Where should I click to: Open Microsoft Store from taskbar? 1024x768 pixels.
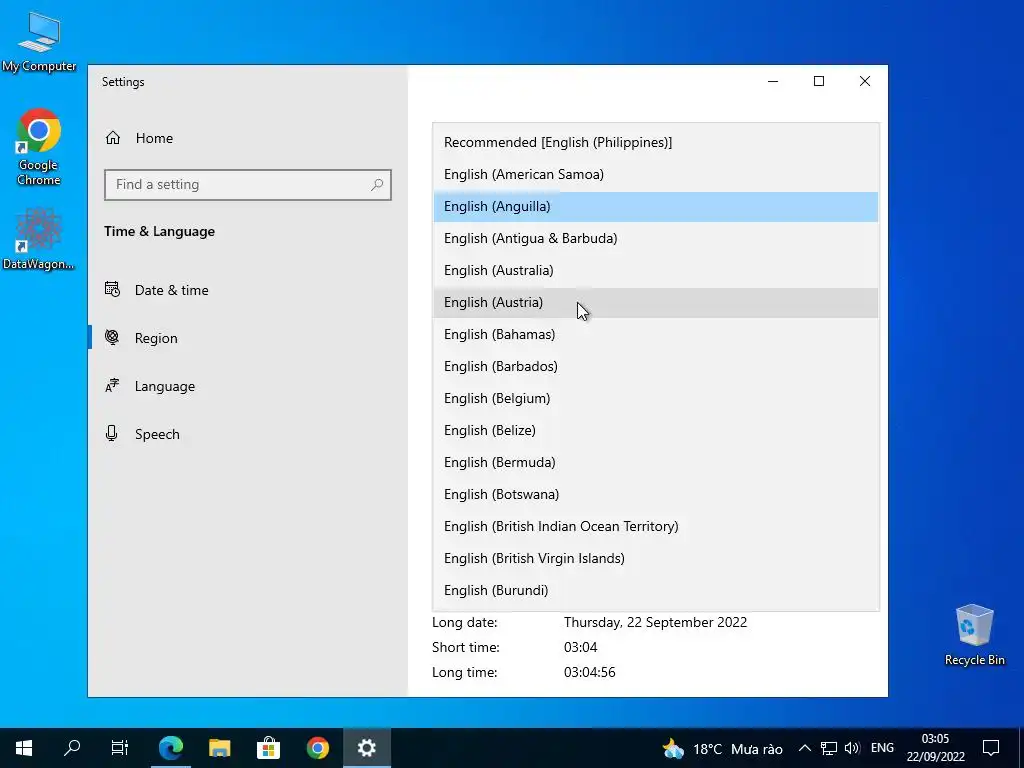click(268, 748)
